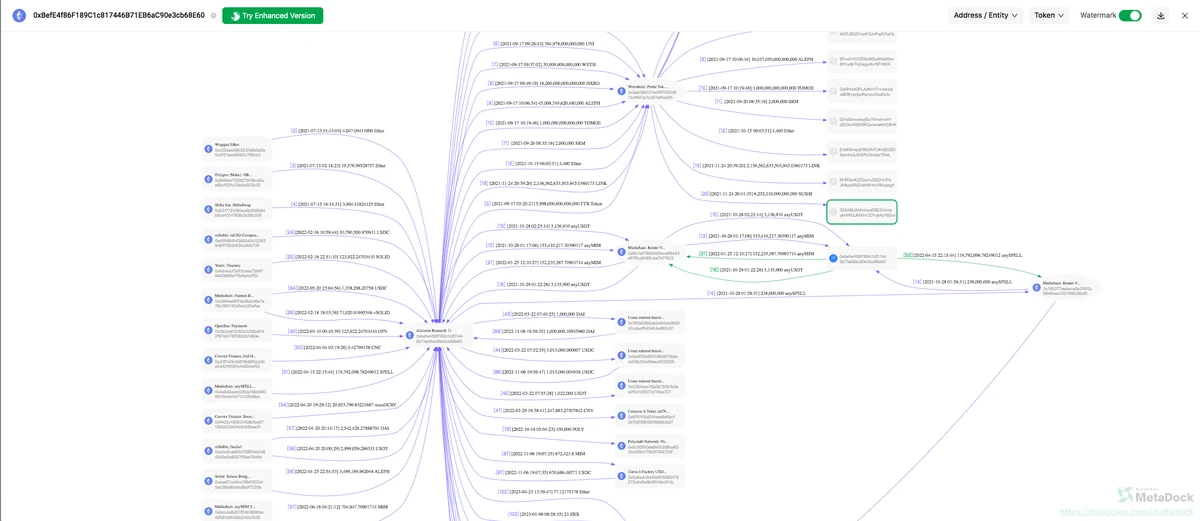1200x521 pixels.
Task: Select the header wallet address text
Action: [x=119, y=16]
